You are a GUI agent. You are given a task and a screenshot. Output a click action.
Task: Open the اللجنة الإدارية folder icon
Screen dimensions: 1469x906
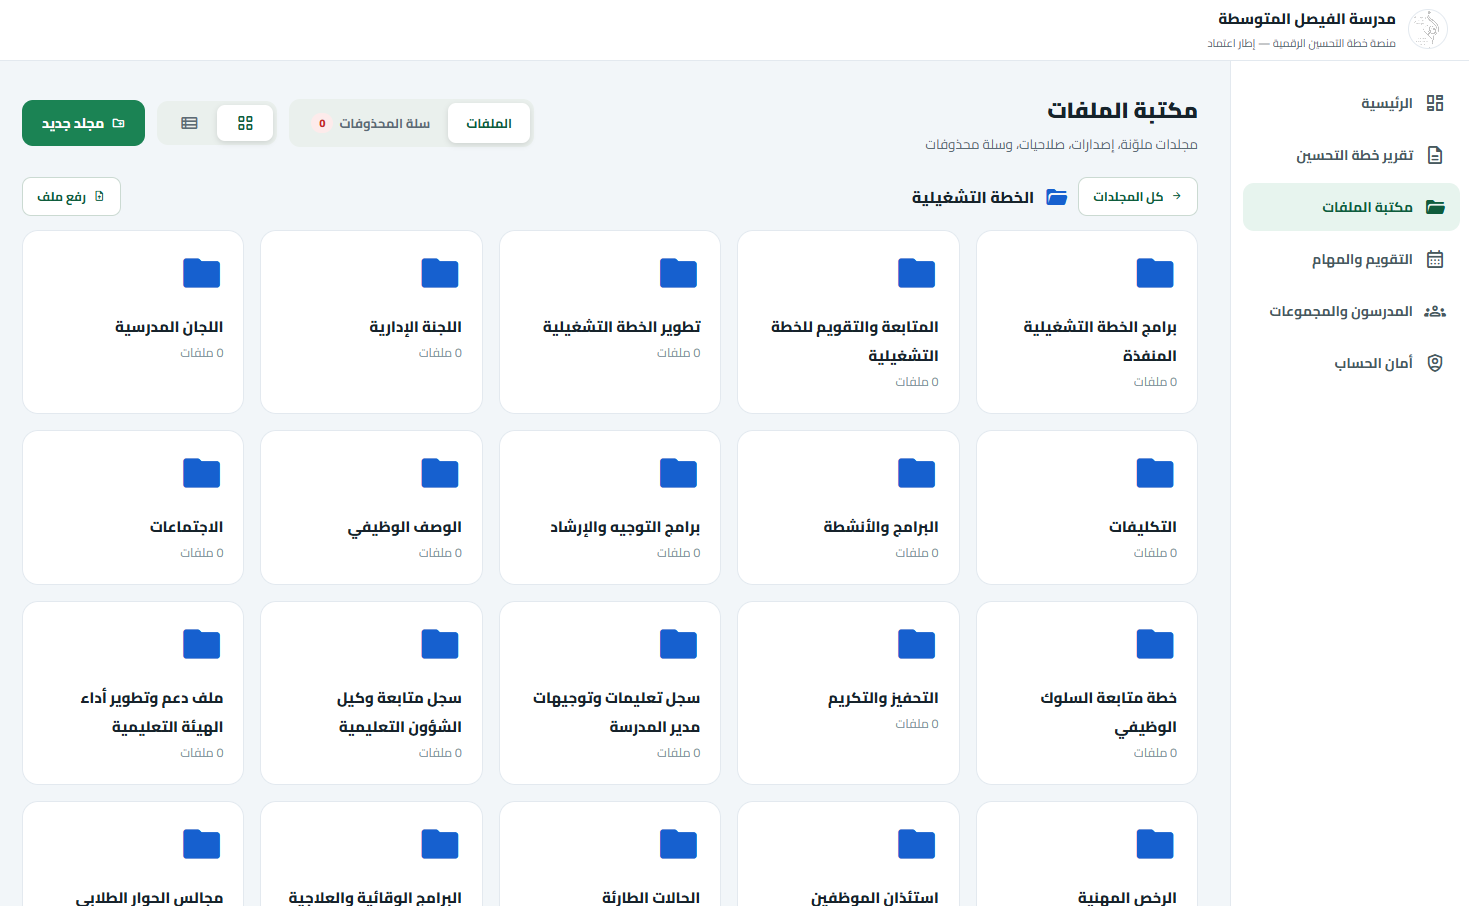tap(440, 273)
